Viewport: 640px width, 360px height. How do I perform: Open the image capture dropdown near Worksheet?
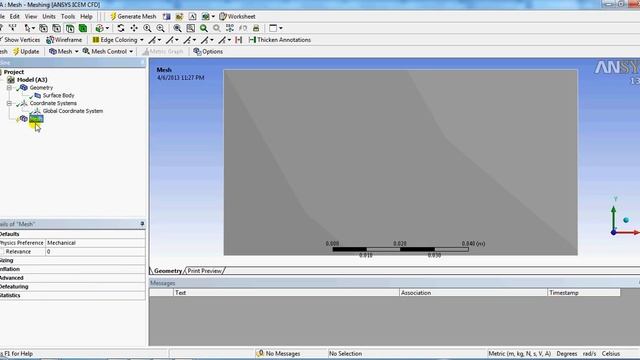(x=213, y=17)
